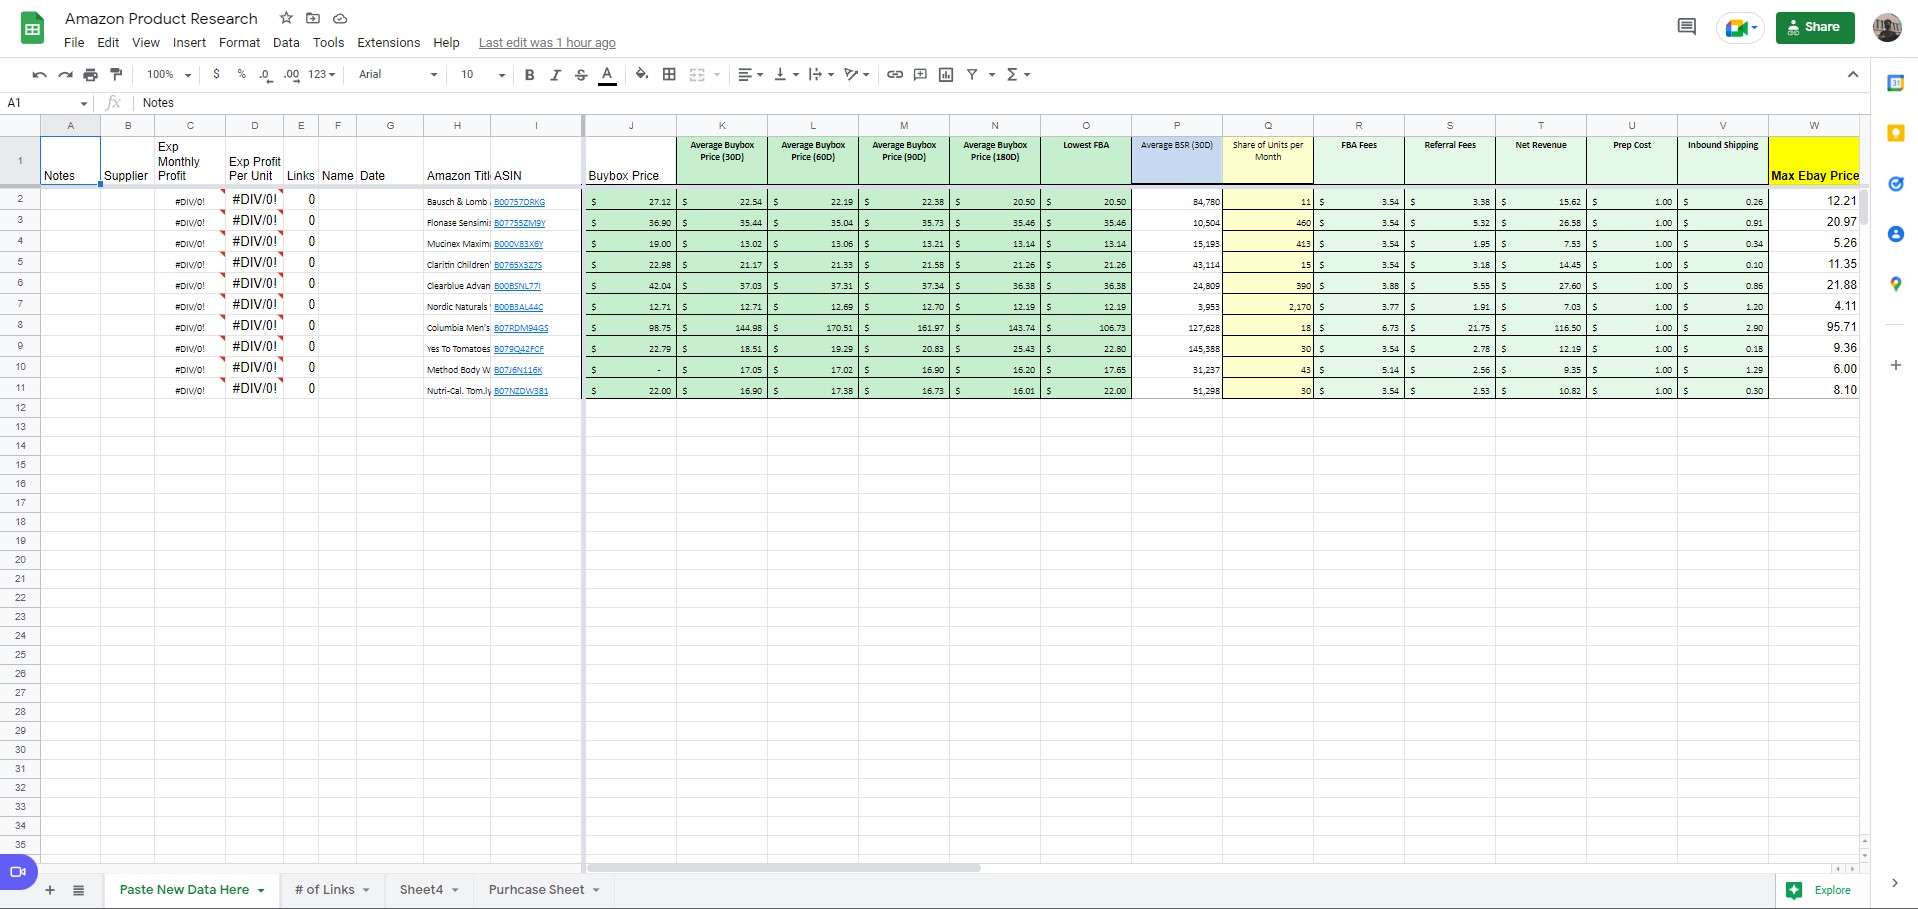Screen dimensions: 1918x909
Task: Open Google Keep in the side panel
Action: tap(1895, 133)
